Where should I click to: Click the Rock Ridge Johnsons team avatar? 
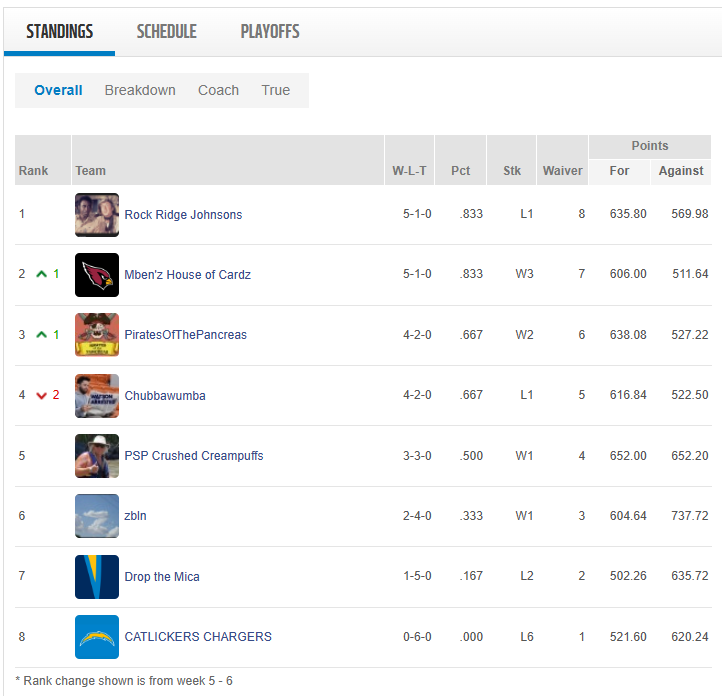(x=97, y=215)
